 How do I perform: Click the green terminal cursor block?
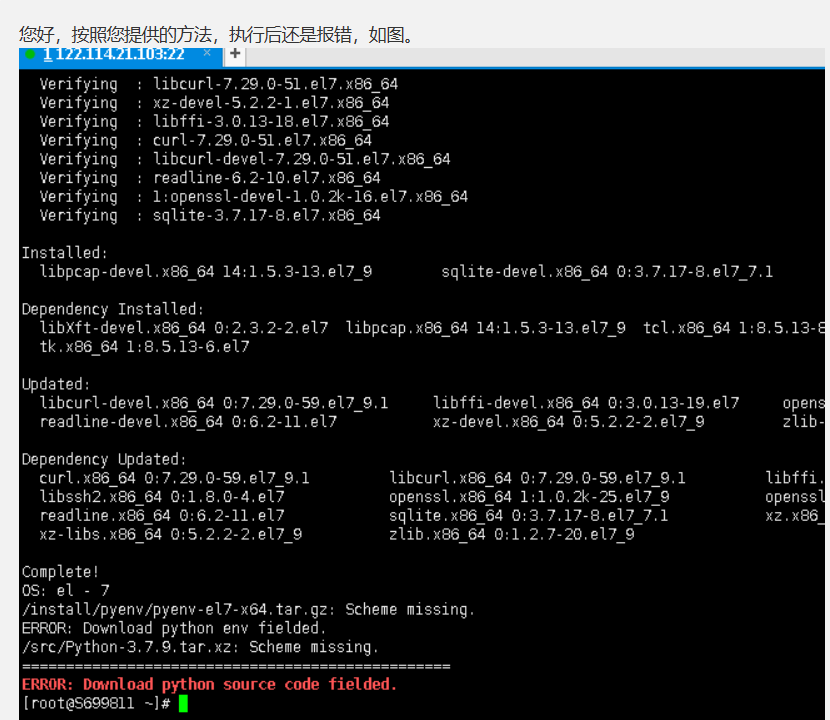coord(183,704)
